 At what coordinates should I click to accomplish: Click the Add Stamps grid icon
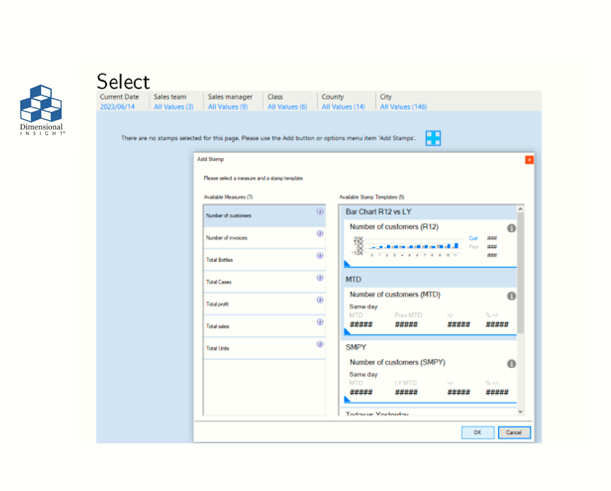pyautogui.click(x=433, y=138)
